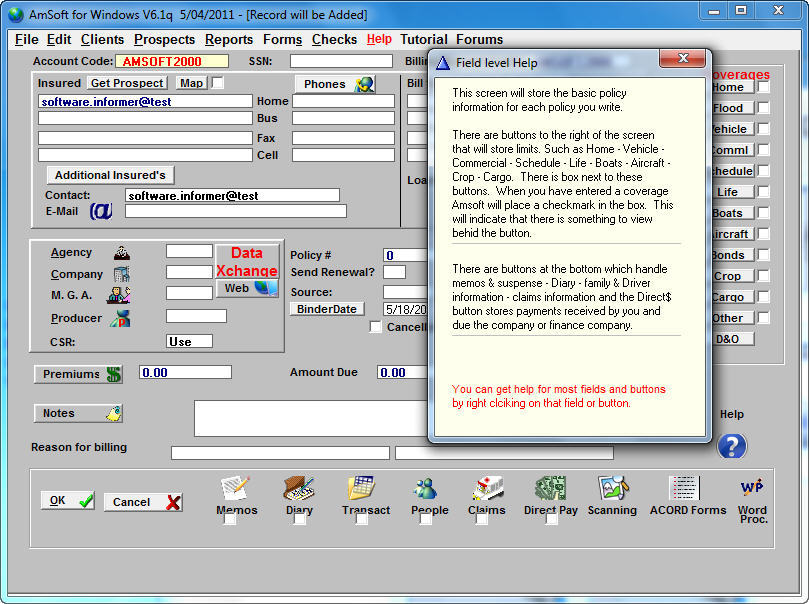Open the Clients menu
Screen dimensions: 809x604
tap(102, 40)
